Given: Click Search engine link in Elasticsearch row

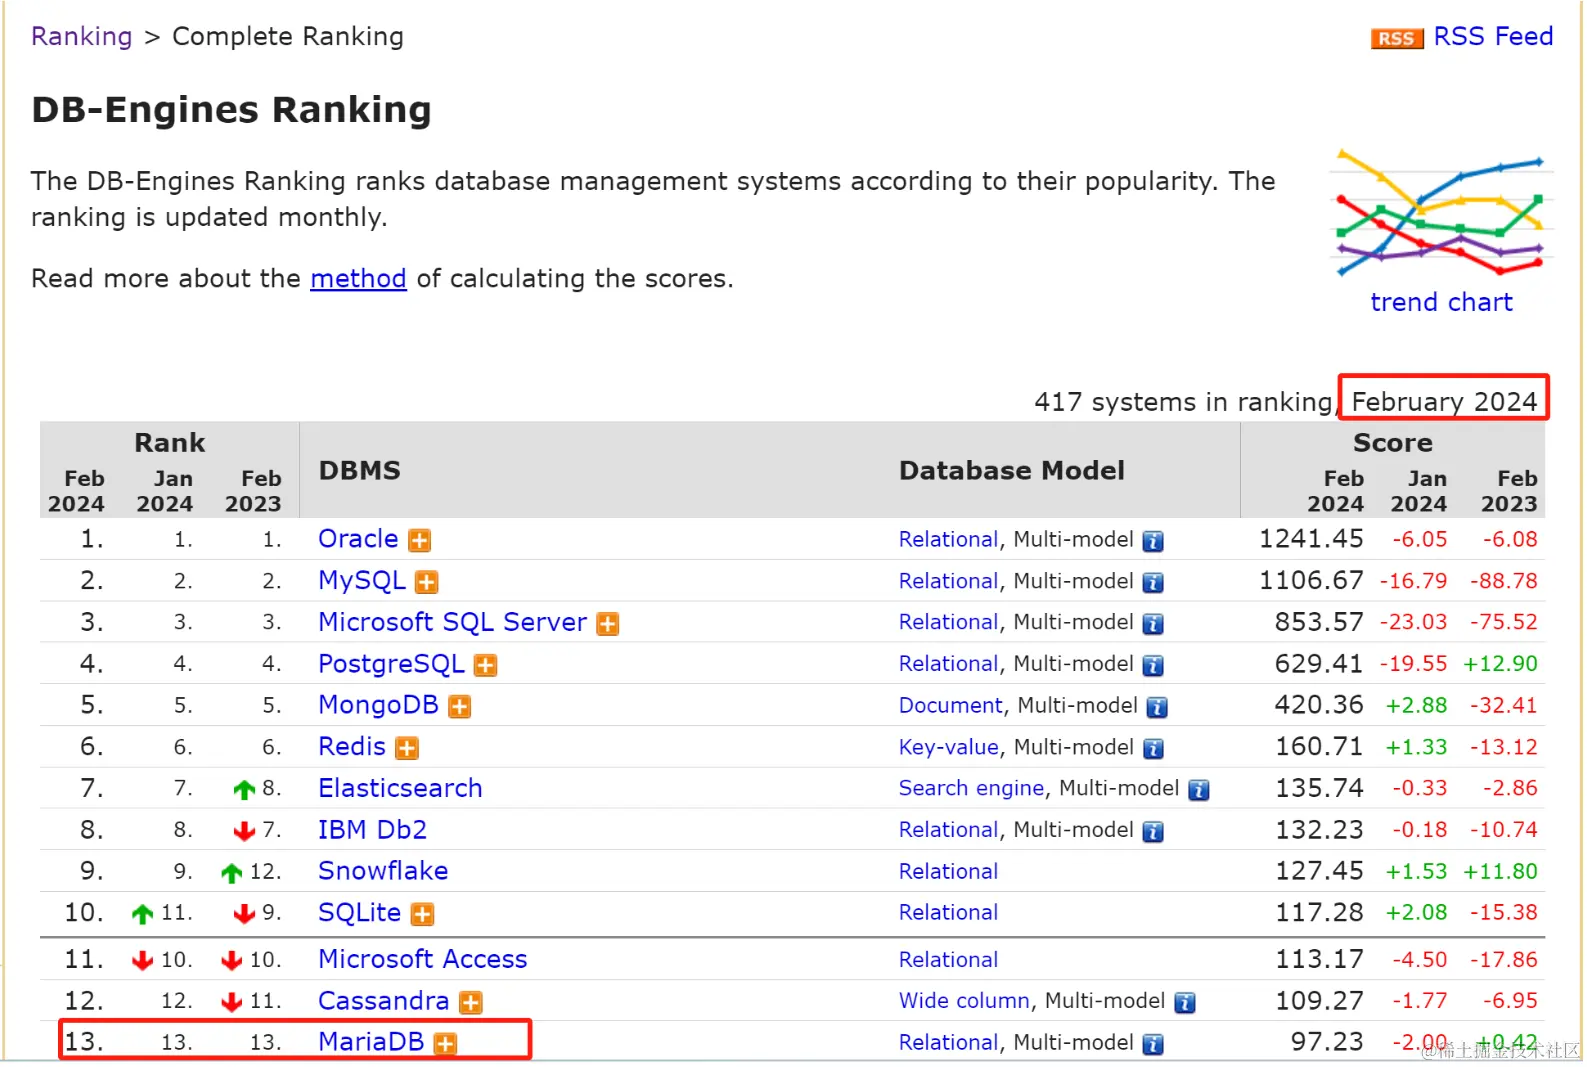Looking at the screenshot, I should (971, 788).
